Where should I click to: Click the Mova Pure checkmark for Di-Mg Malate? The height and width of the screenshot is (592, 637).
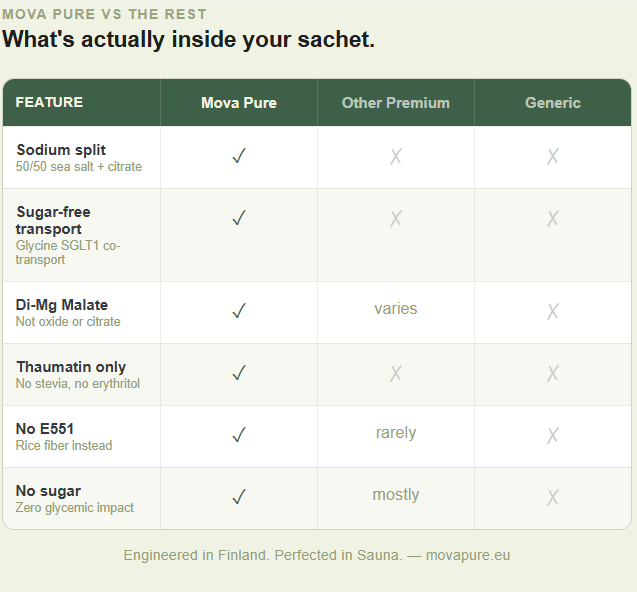click(x=239, y=311)
